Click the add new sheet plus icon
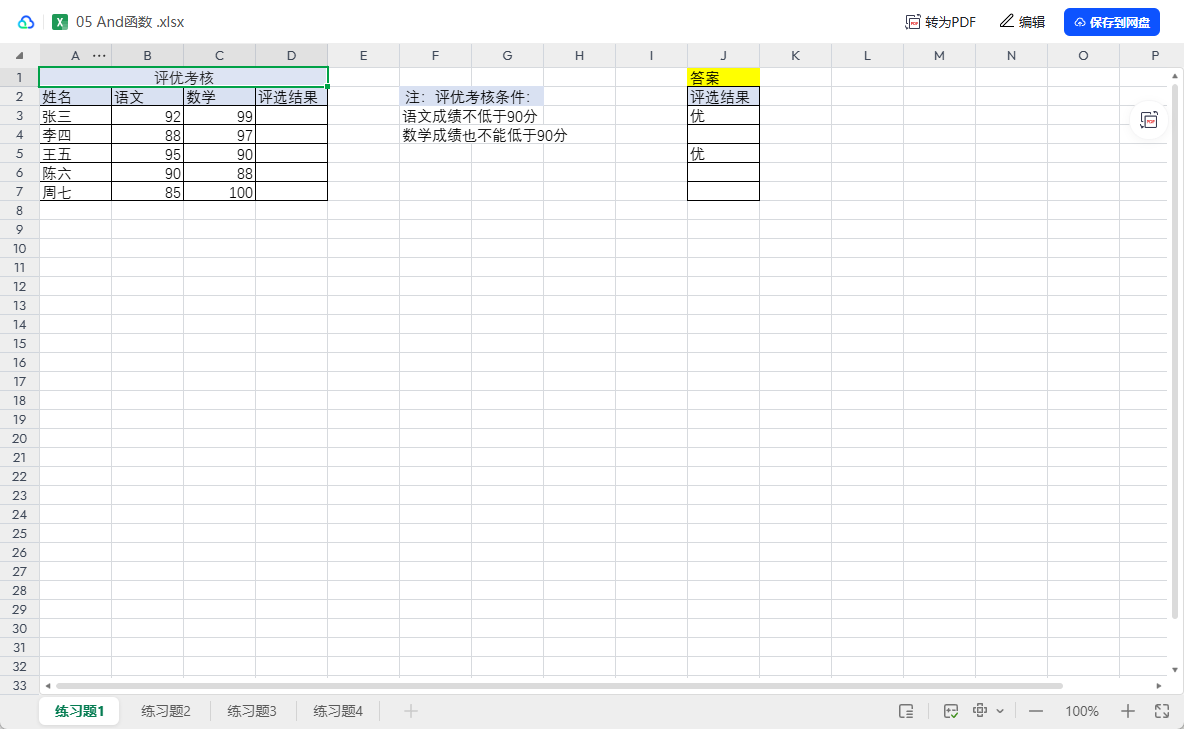 (410, 710)
